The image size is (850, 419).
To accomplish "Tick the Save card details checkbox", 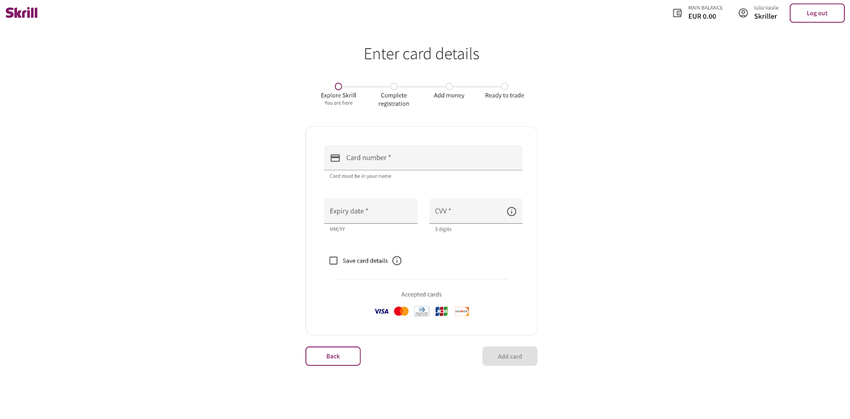I will click(x=333, y=261).
